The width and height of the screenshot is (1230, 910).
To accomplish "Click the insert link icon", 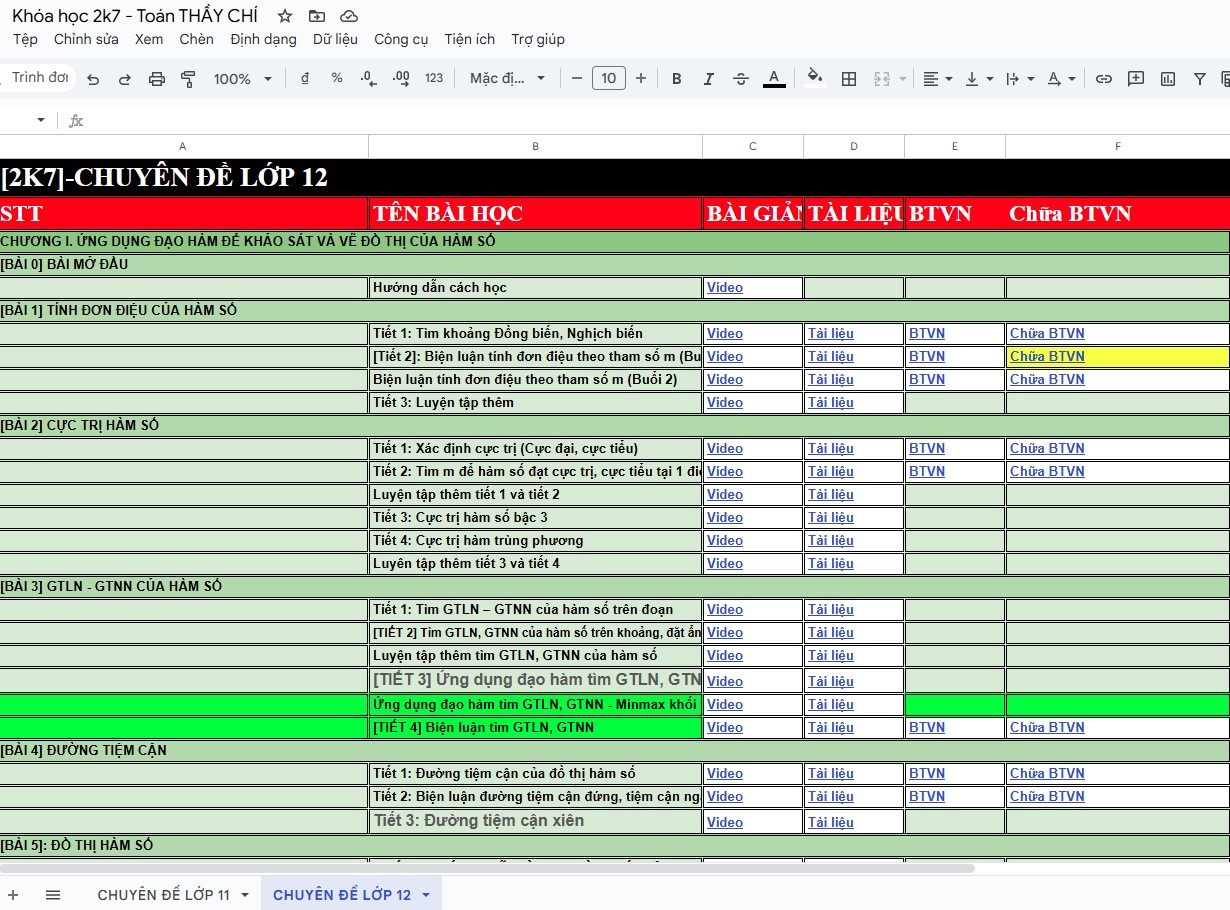I will pyautogui.click(x=1104, y=79).
